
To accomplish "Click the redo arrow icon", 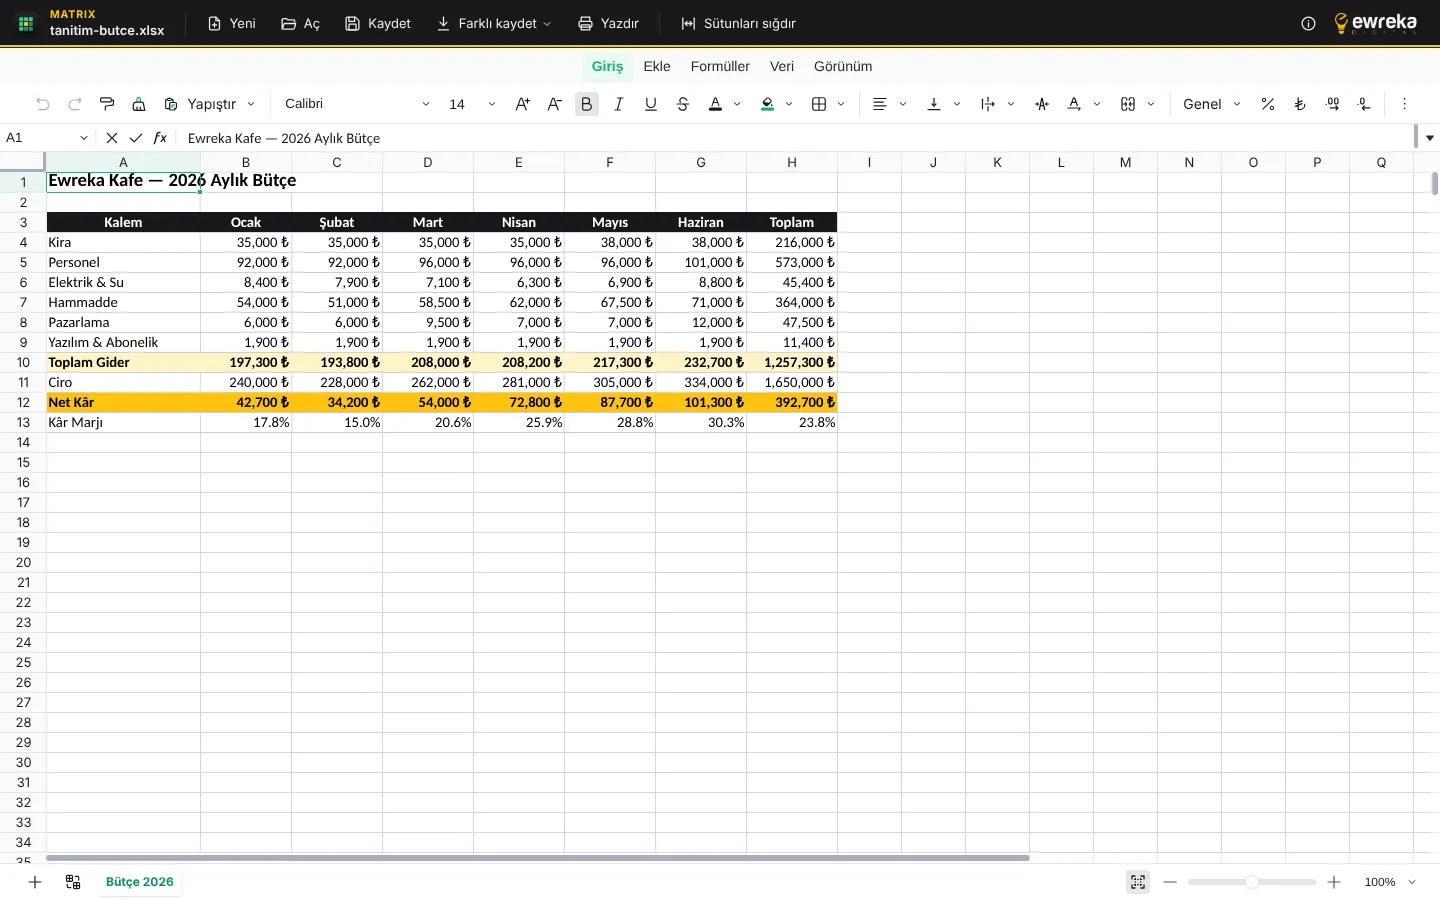I will click(x=75, y=104).
